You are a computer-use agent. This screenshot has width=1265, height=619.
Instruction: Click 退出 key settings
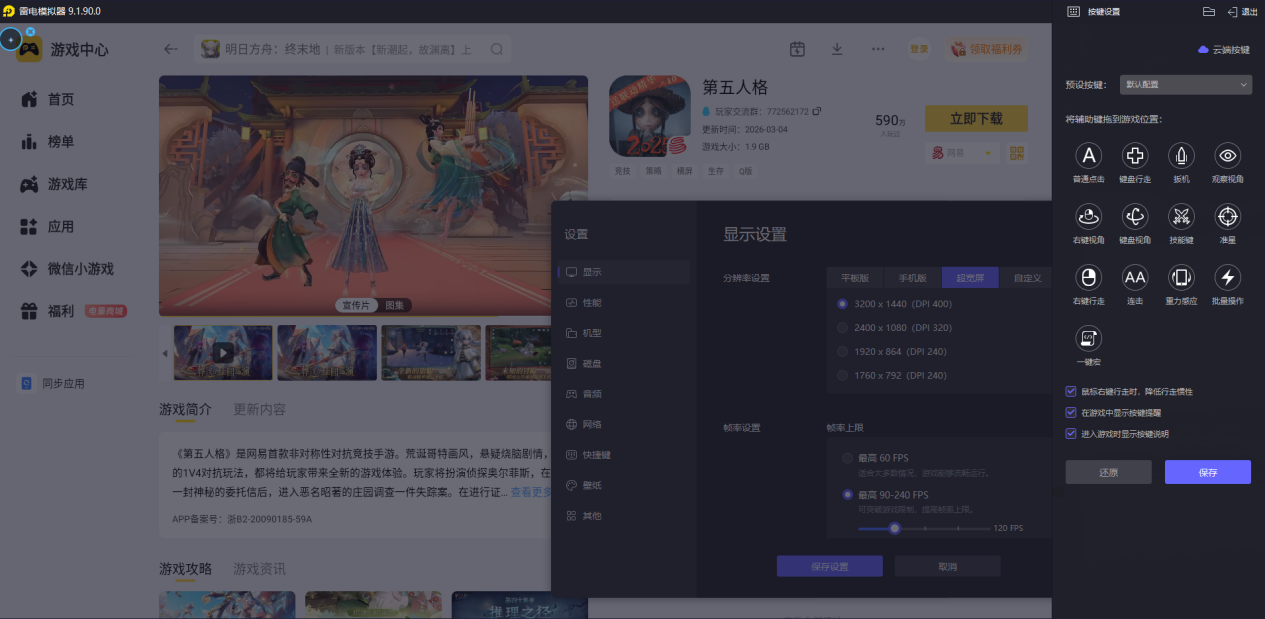pyautogui.click(x=1242, y=11)
